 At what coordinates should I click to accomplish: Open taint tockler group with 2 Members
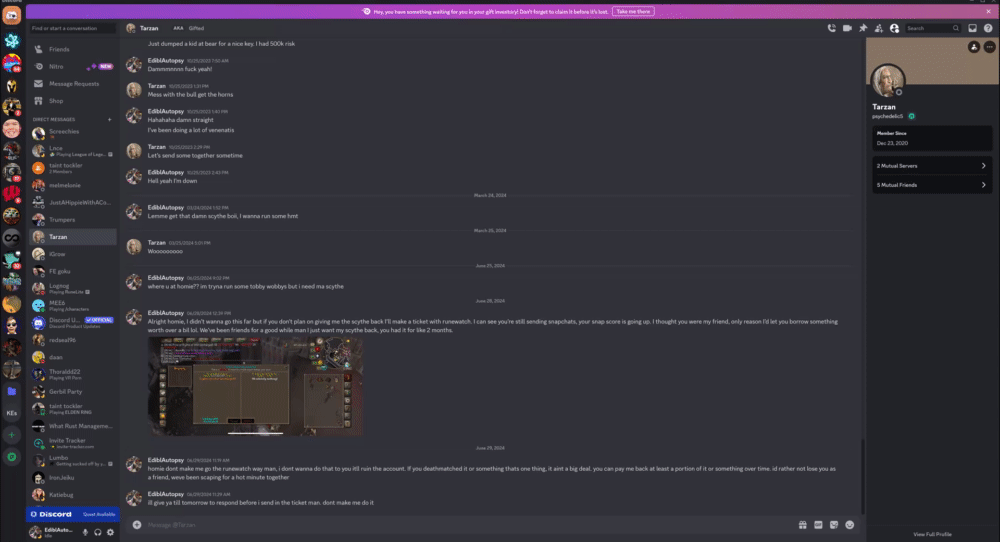click(x=72, y=168)
